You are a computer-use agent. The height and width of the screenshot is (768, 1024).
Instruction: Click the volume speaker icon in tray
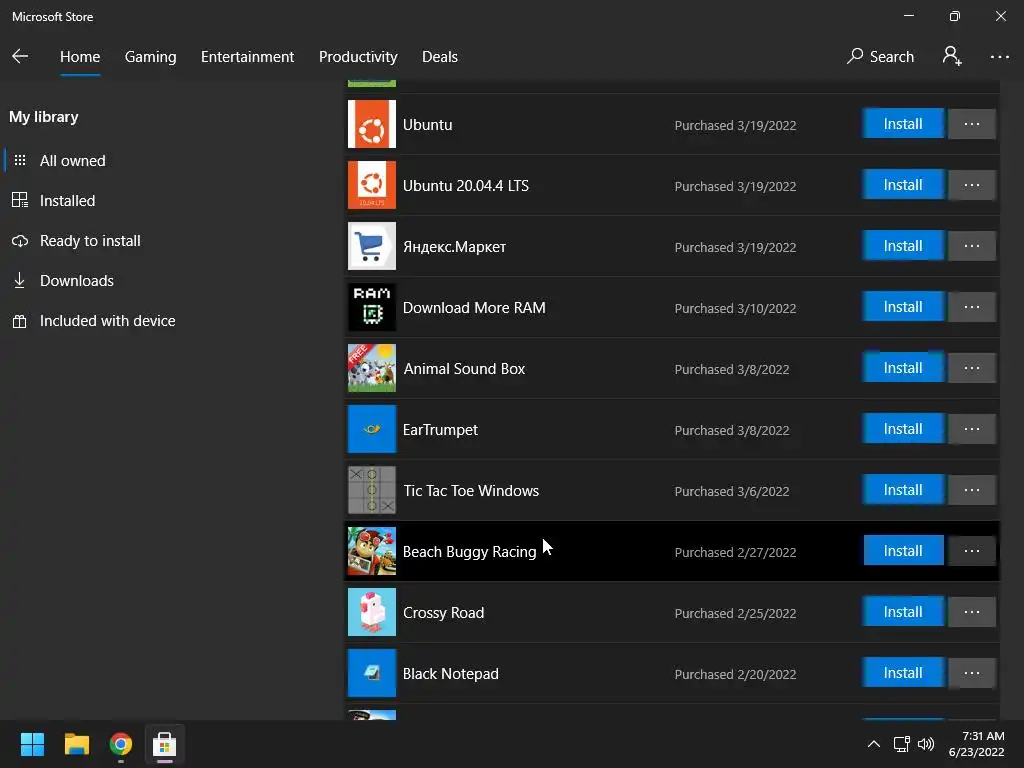926,744
